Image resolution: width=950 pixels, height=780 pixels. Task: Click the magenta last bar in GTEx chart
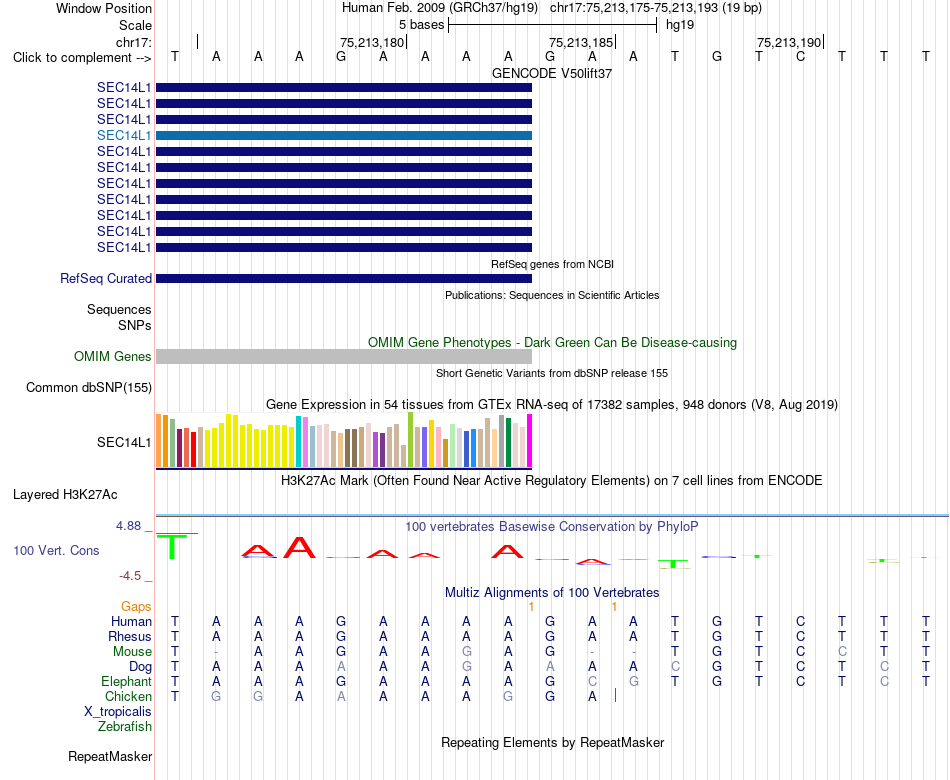coord(530,441)
